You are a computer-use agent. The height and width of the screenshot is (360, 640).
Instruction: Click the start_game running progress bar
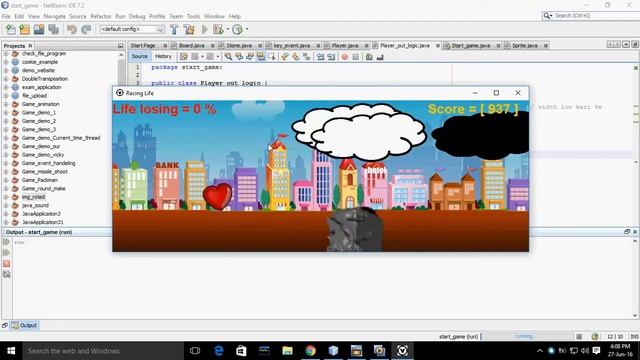[x=527, y=337]
